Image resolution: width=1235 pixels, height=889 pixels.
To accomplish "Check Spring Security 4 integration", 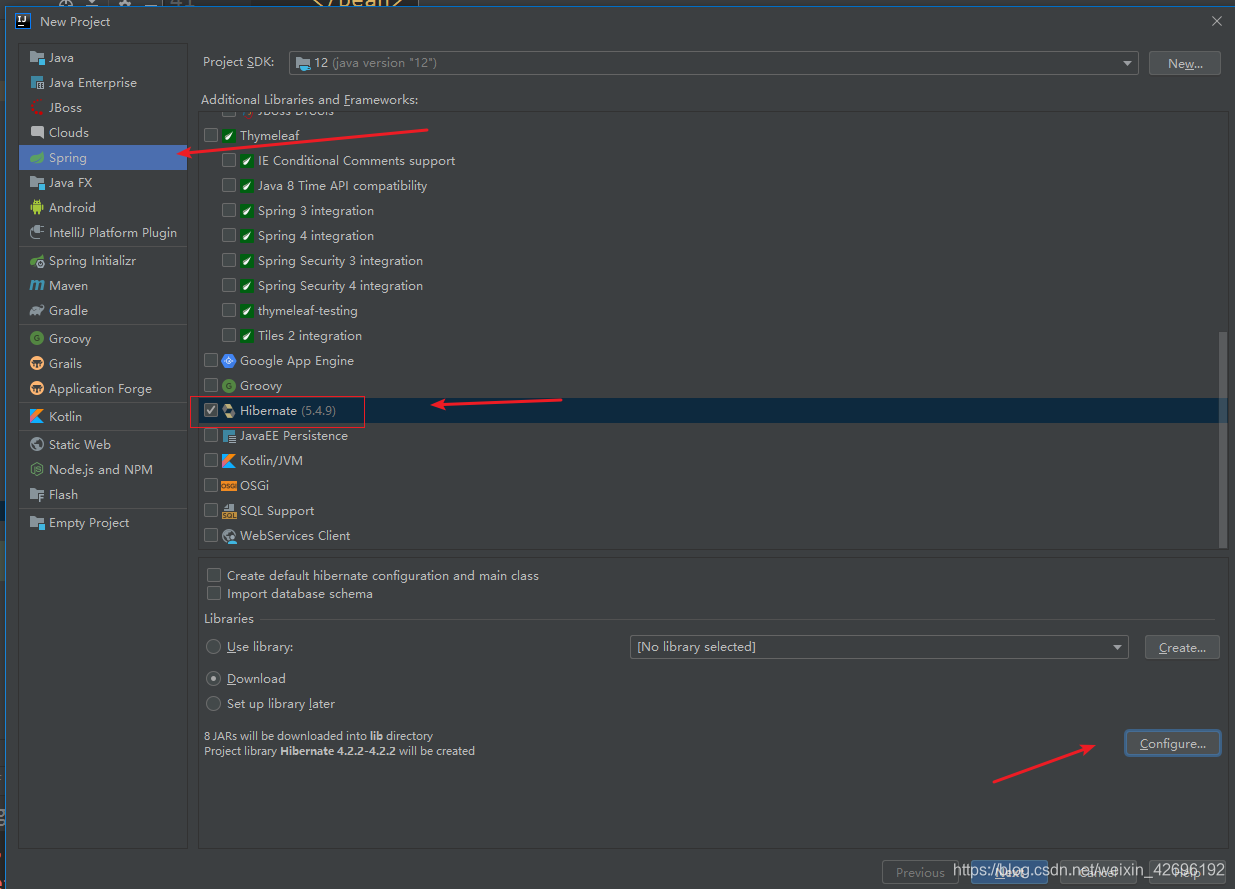I will pyautogui.click(x=229, y=285).
